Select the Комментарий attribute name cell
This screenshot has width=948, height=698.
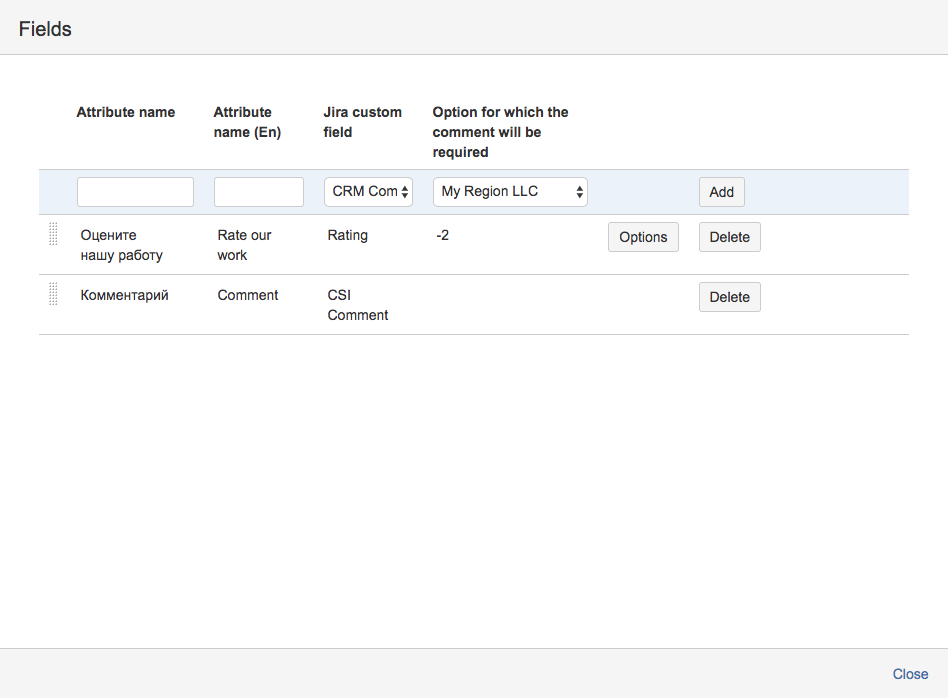coord(125,295)
